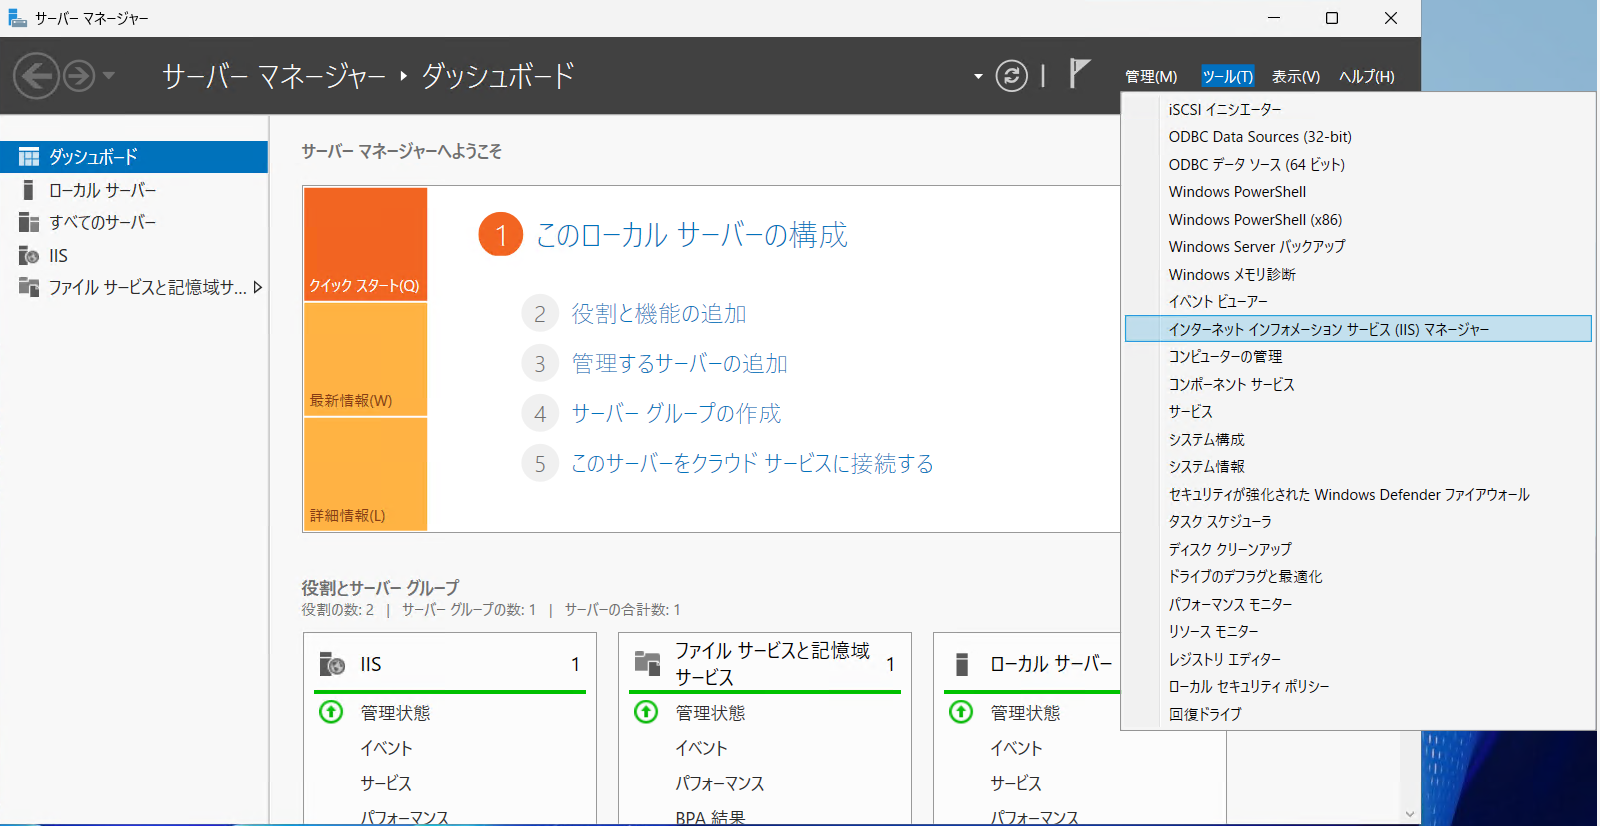Click the 管理するサーバーの追加 link
The width and height of the screenshot is (1600, 826).
coord(679,364)
